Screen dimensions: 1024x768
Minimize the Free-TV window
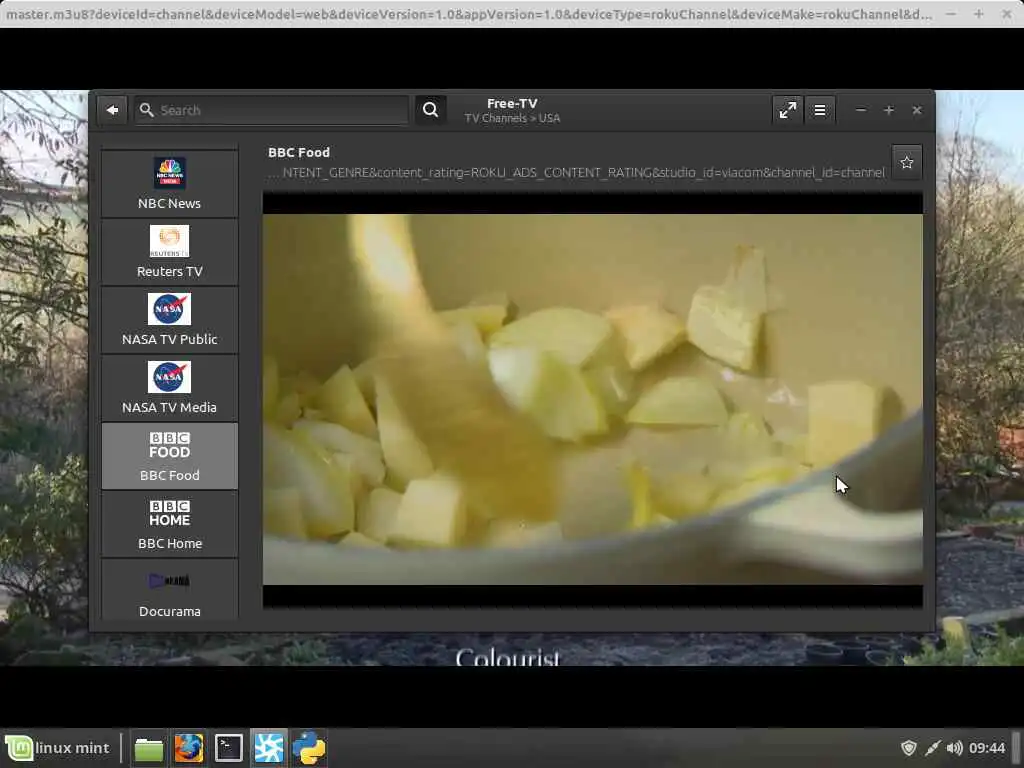(861, 110)
